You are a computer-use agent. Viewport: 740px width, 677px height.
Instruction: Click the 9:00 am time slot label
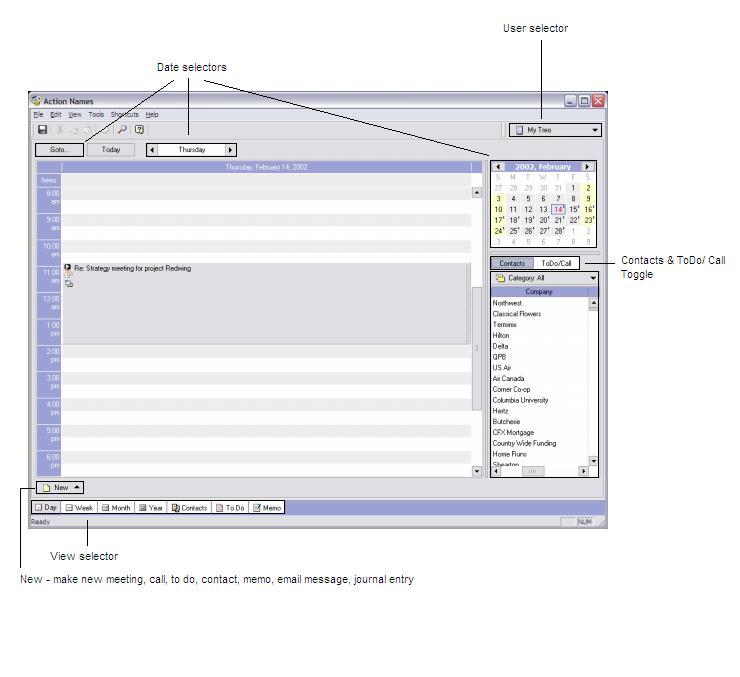[49, 226]
